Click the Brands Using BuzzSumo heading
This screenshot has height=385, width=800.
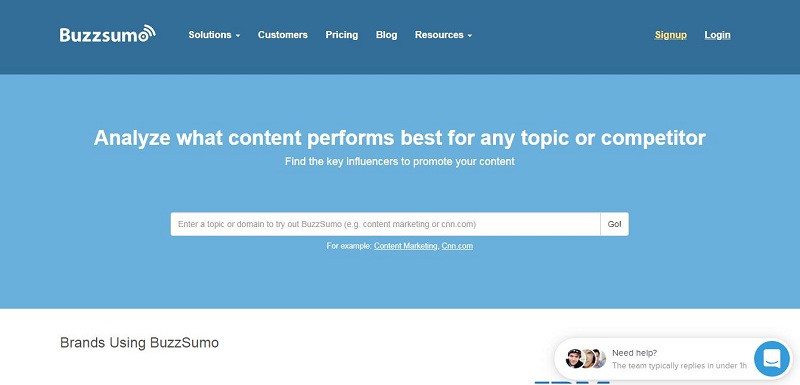pyautogui.click(x=139, y=342)
